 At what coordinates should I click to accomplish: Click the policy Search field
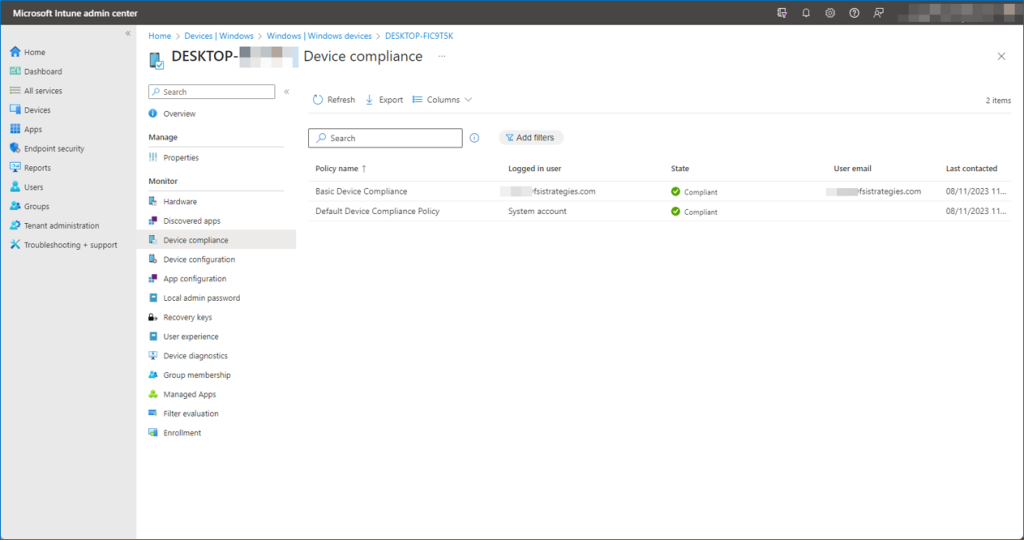click(385, 138)
